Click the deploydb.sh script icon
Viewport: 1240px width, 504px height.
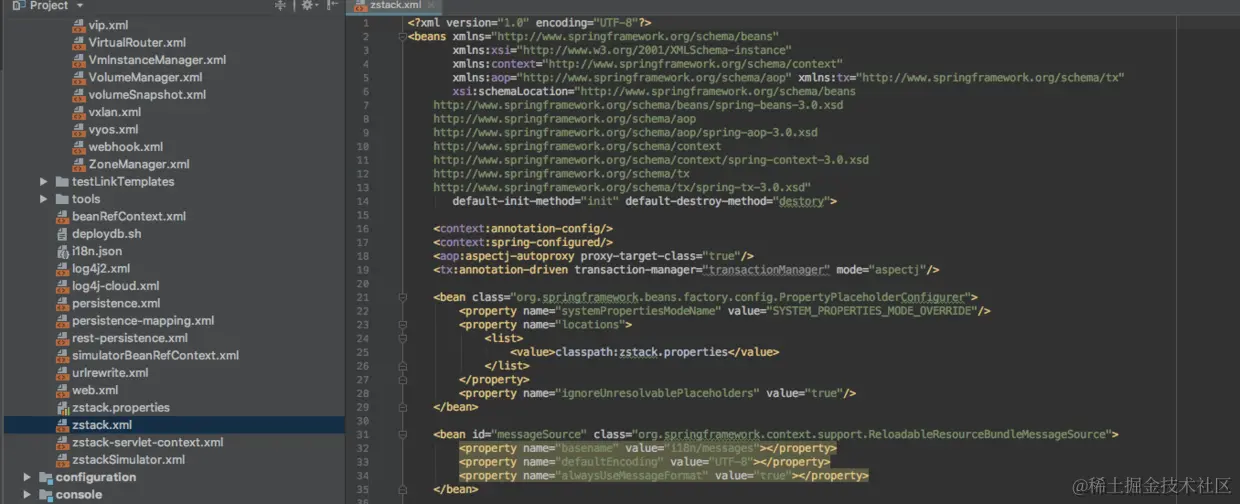click(x=62, y=234)
